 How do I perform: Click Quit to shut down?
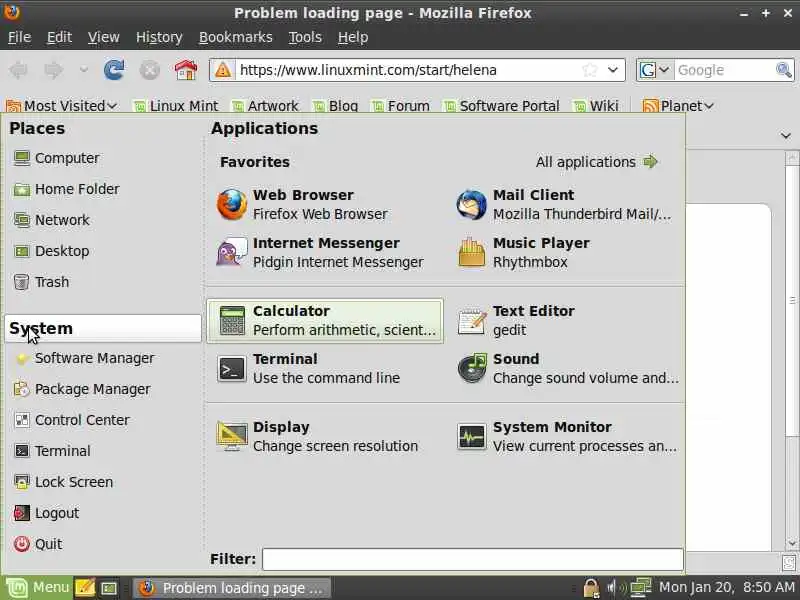(37, 544)
